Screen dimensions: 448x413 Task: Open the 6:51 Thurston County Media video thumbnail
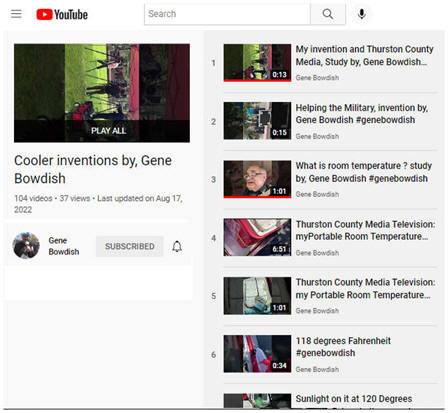(257, 237)
